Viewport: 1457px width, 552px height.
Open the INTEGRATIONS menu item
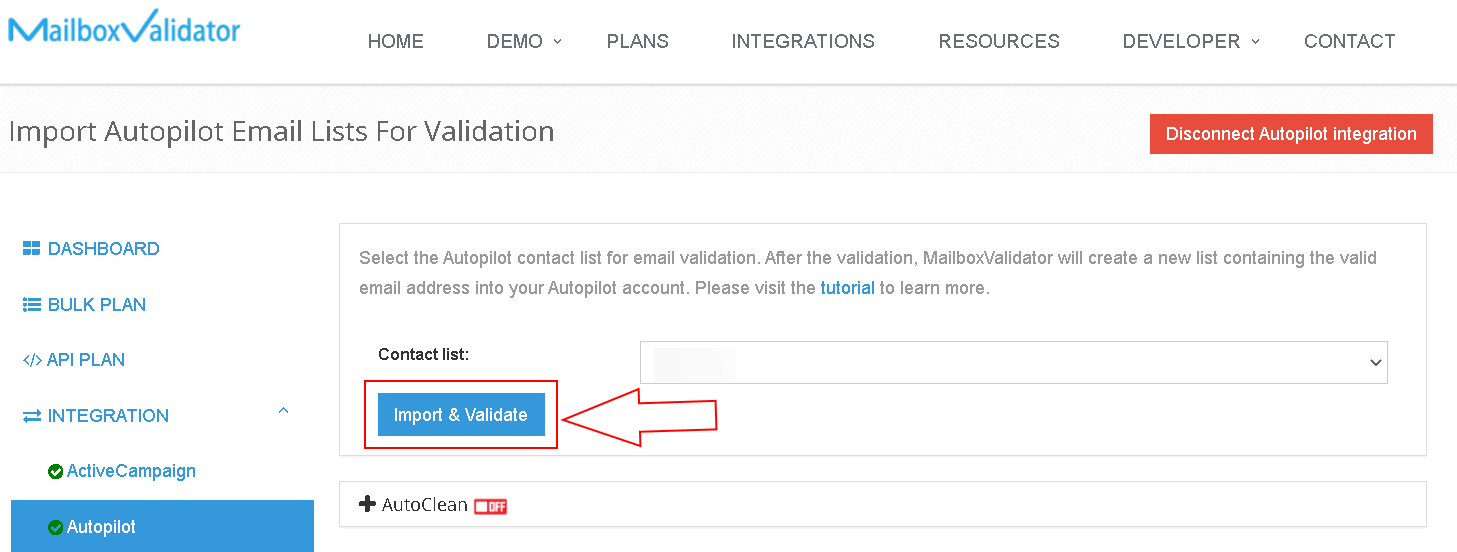click(803, 41)
